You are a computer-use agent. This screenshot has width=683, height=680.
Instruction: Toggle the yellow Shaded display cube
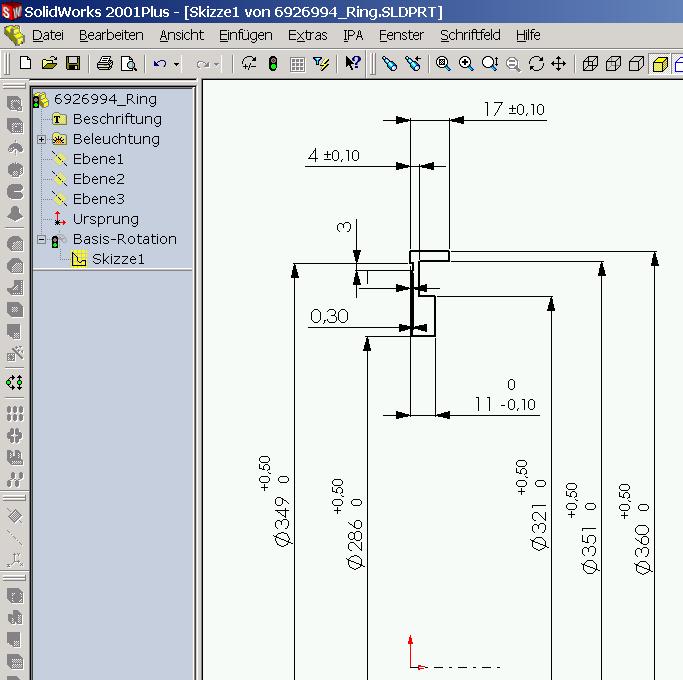(659, 64)
